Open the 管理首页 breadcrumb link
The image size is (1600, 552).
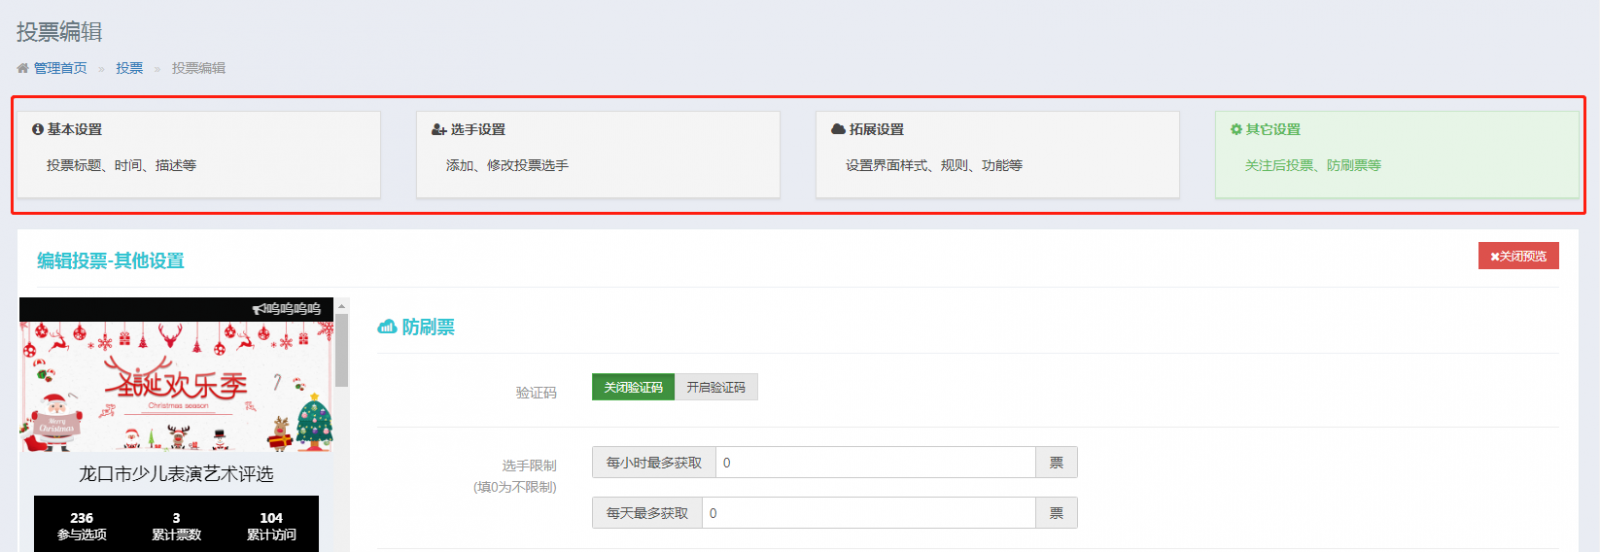60,68
